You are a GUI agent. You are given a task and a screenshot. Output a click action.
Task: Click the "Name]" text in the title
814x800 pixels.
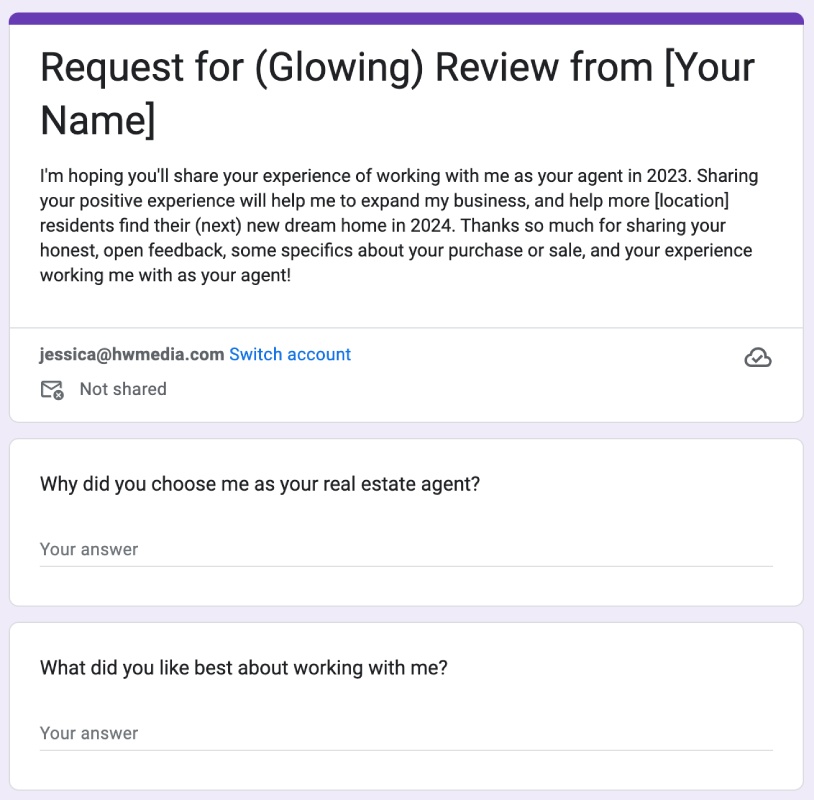98,120
